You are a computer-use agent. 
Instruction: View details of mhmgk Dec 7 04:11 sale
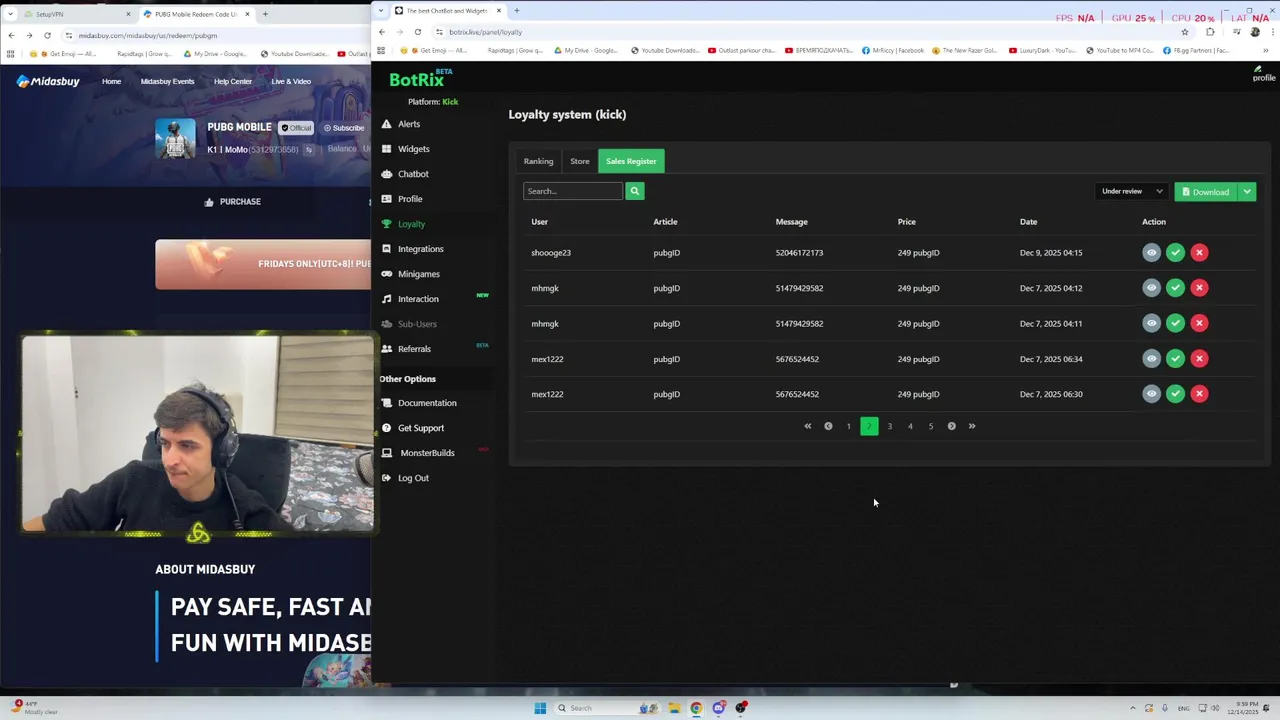pos(1151,323)
